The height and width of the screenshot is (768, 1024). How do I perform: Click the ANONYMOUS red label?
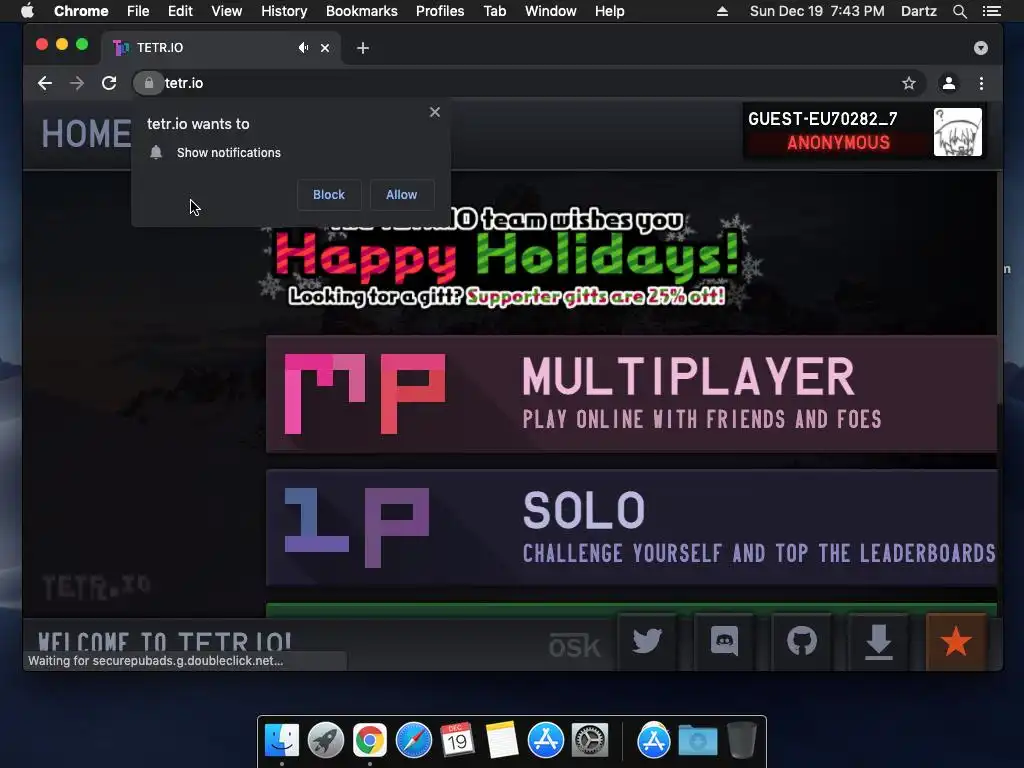pos(839,142)
